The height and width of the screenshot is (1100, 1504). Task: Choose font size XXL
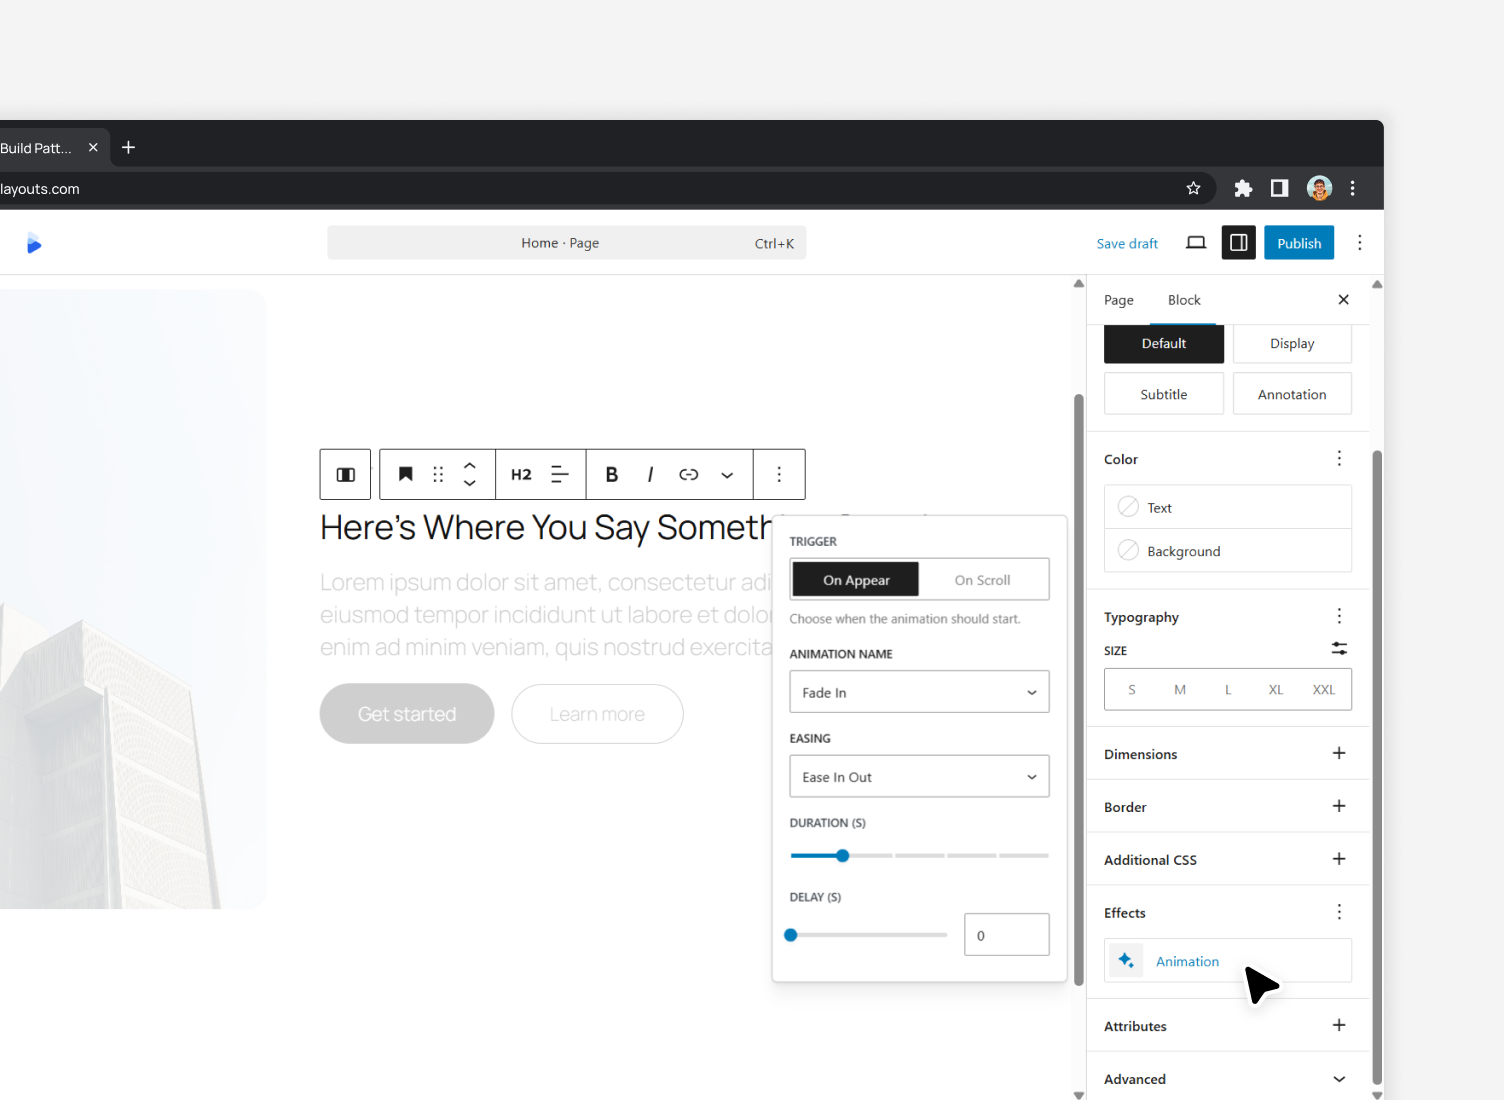(1324, 690)
